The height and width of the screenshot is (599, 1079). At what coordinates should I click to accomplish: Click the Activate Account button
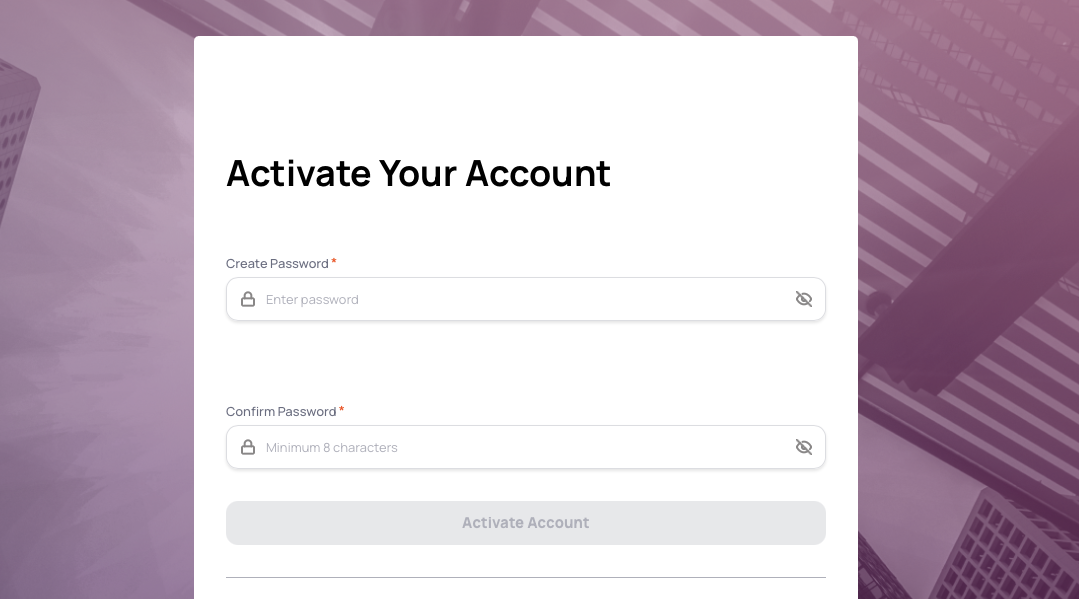click(x=525, y=523)
